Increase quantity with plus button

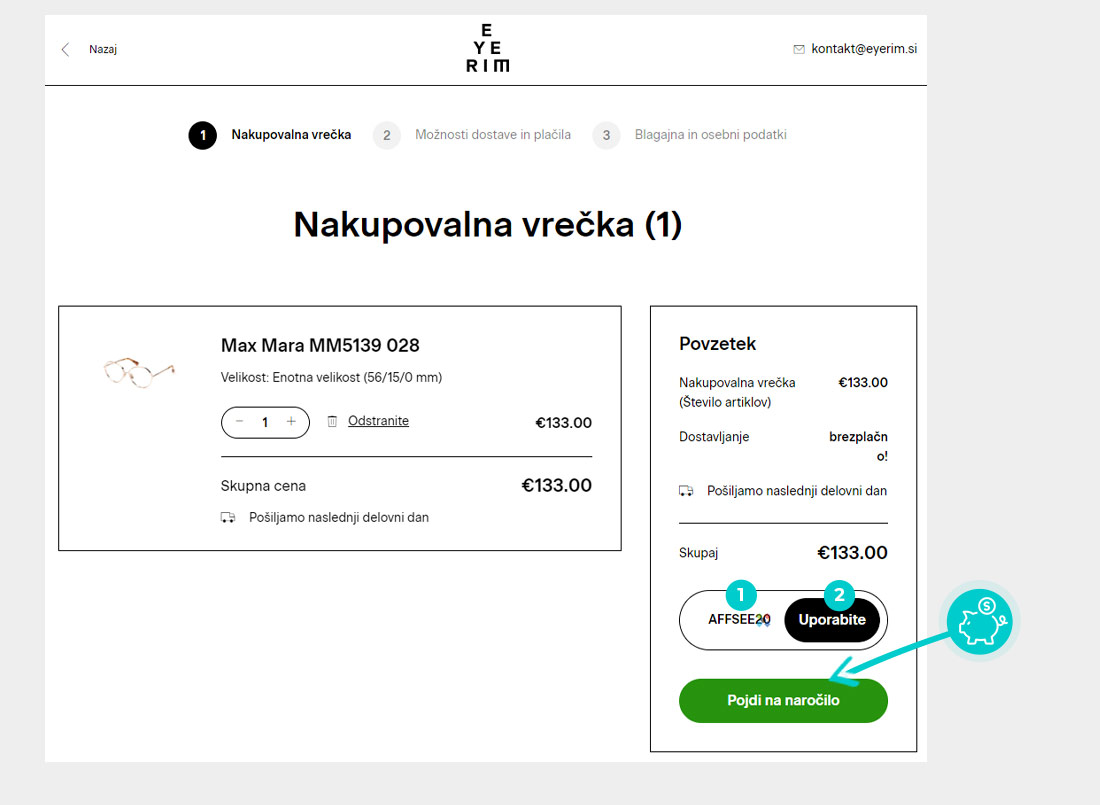click(291, 422)
